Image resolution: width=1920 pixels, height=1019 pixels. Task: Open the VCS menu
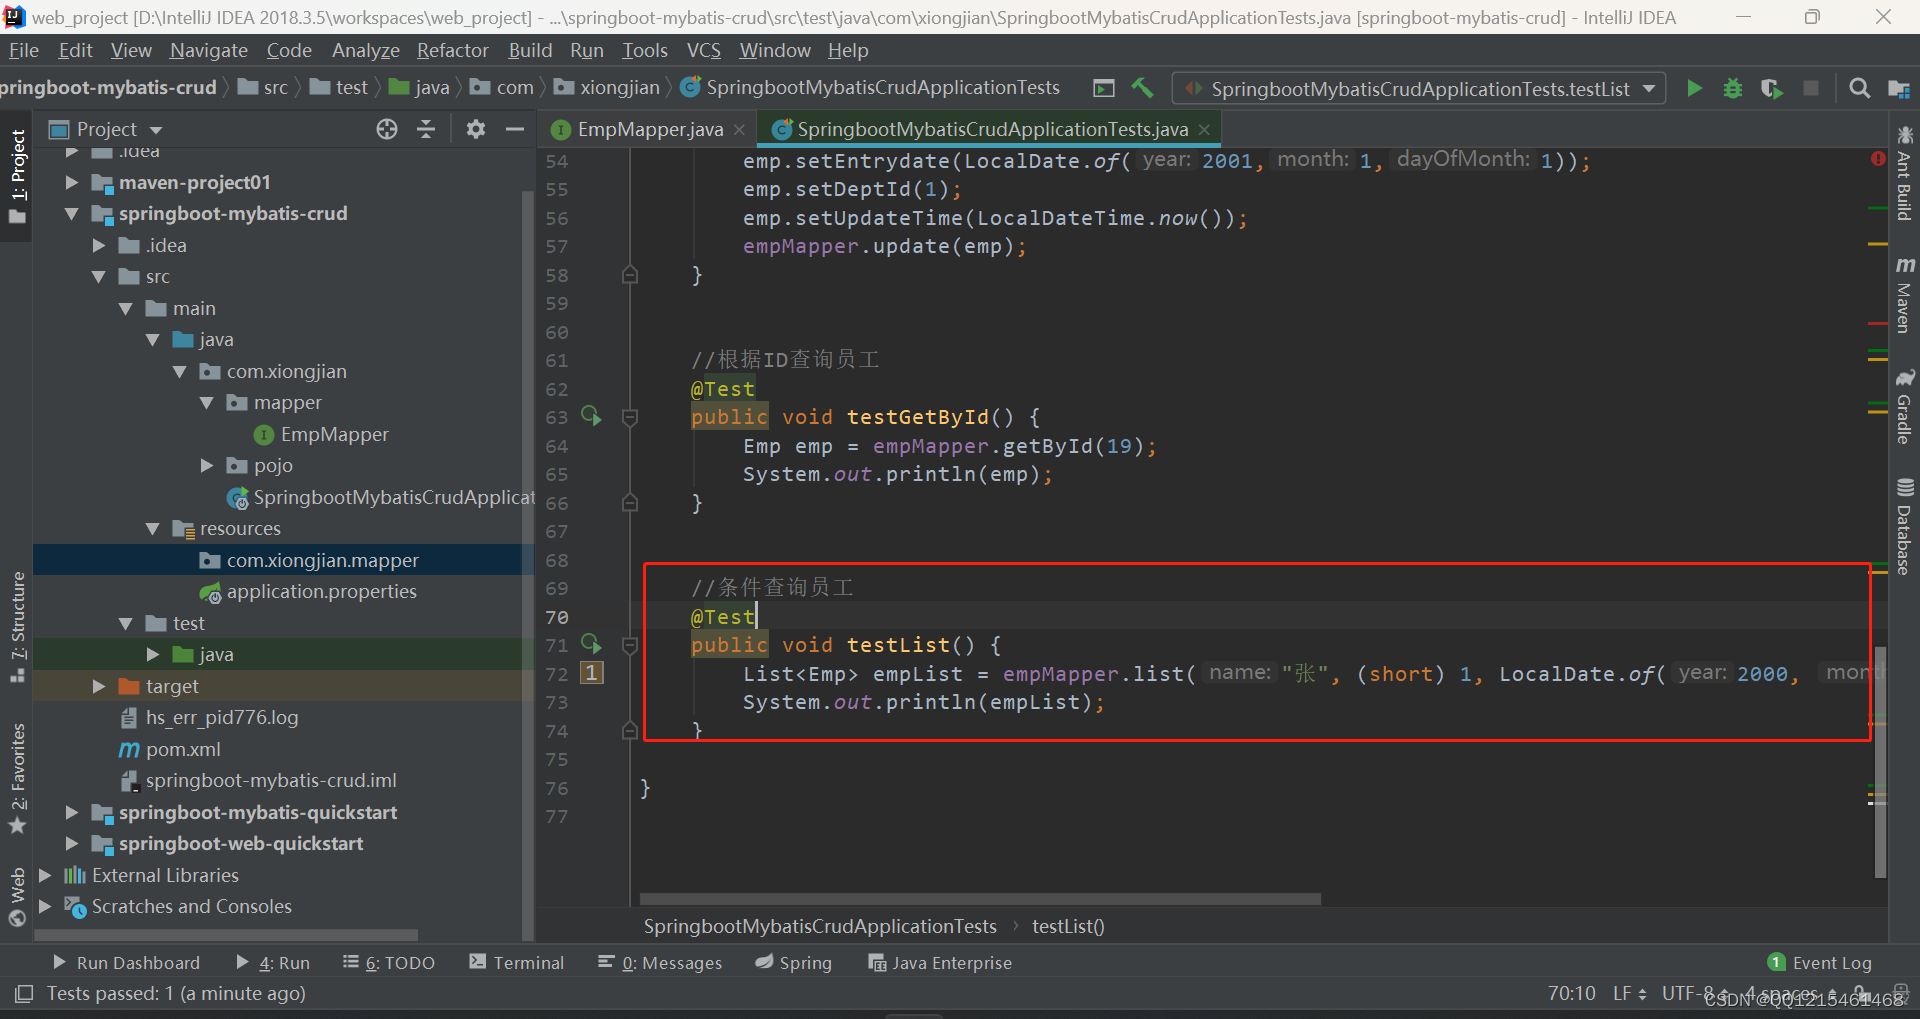[704, 50]
